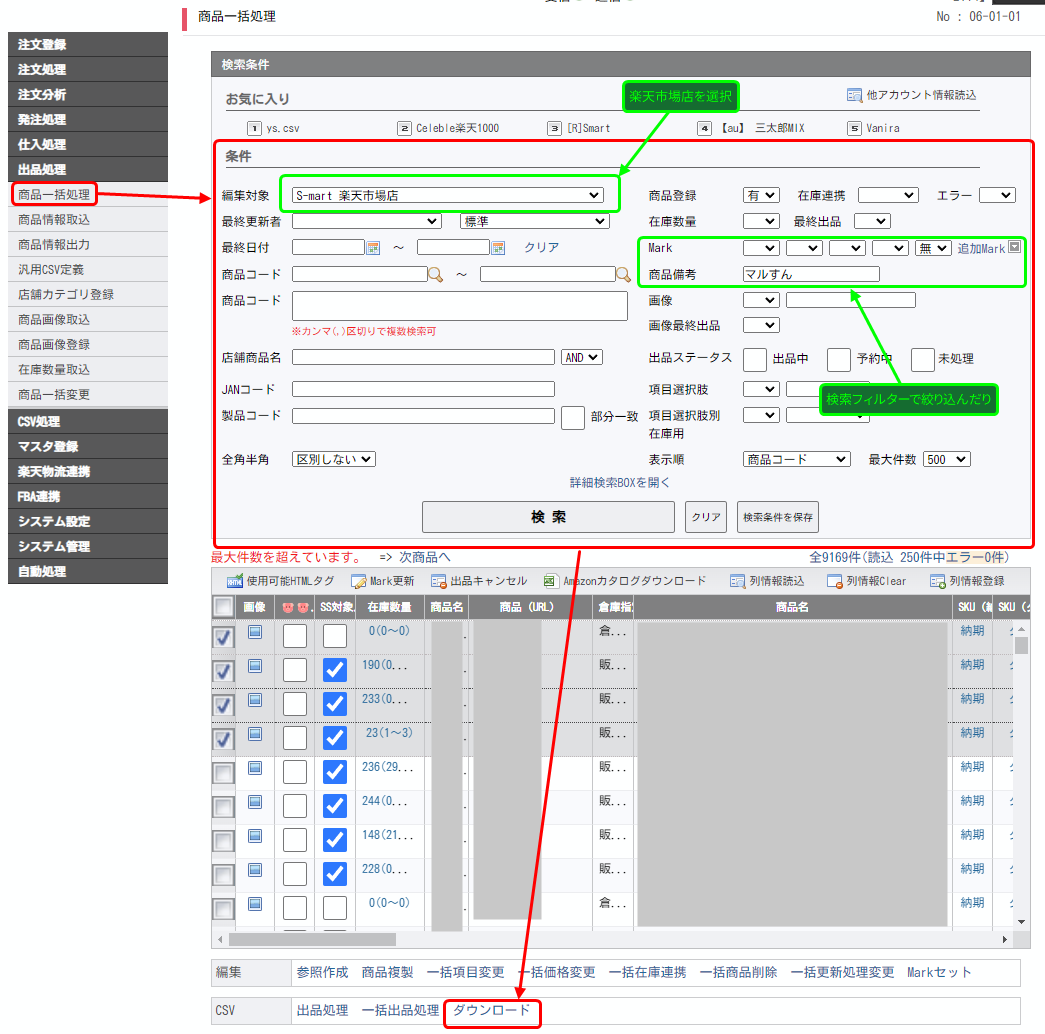Toggle the 出品中 status checkbox
Viewport: 1045px width, 1034px height.
coord(756,359)
